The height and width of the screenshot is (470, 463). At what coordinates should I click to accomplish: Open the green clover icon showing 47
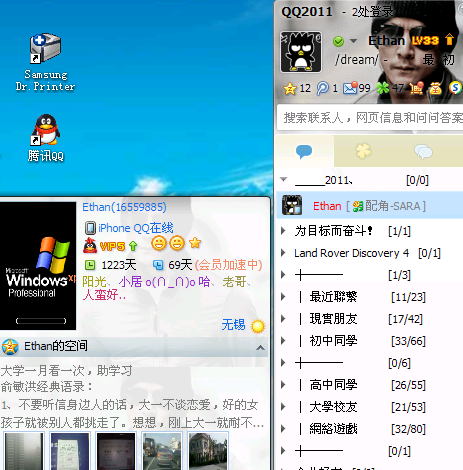(383, 88)
